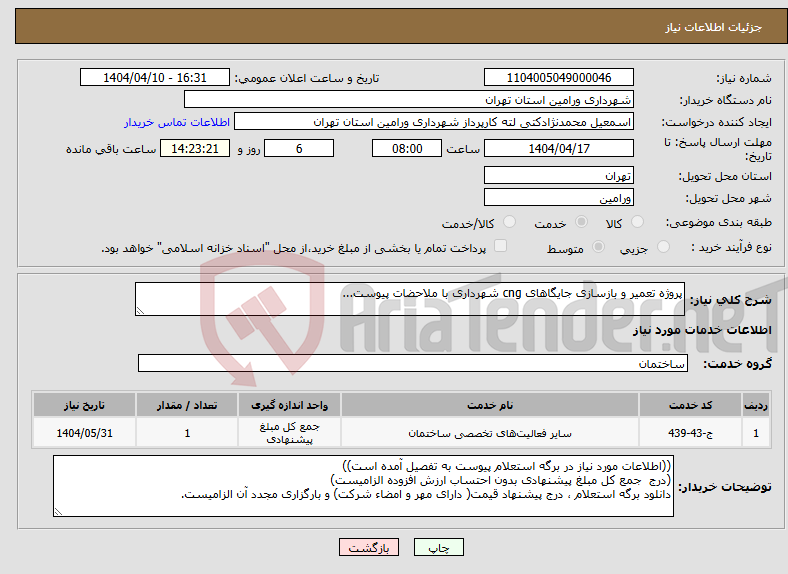
Task: Click the بازگشت (back) button
Action: click(x=369, y=547)
